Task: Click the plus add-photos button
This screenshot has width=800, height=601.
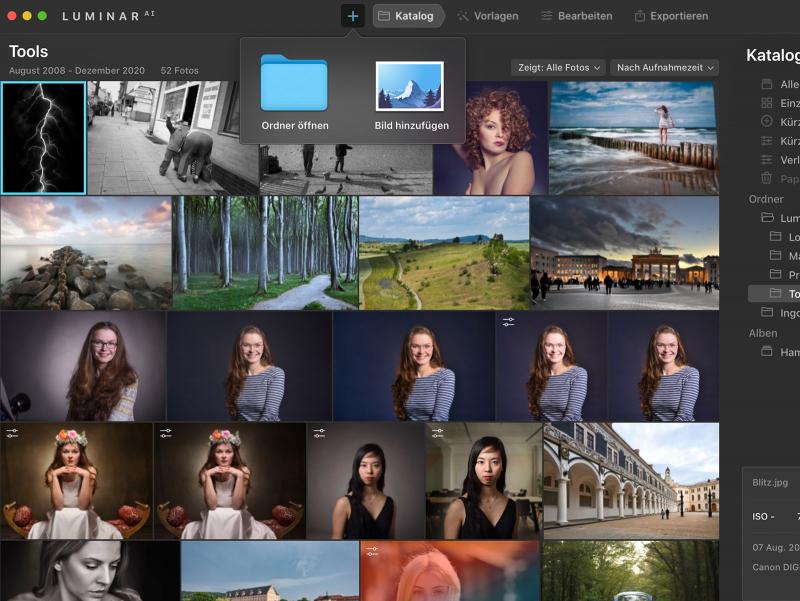Action: [x=352, y=16]
